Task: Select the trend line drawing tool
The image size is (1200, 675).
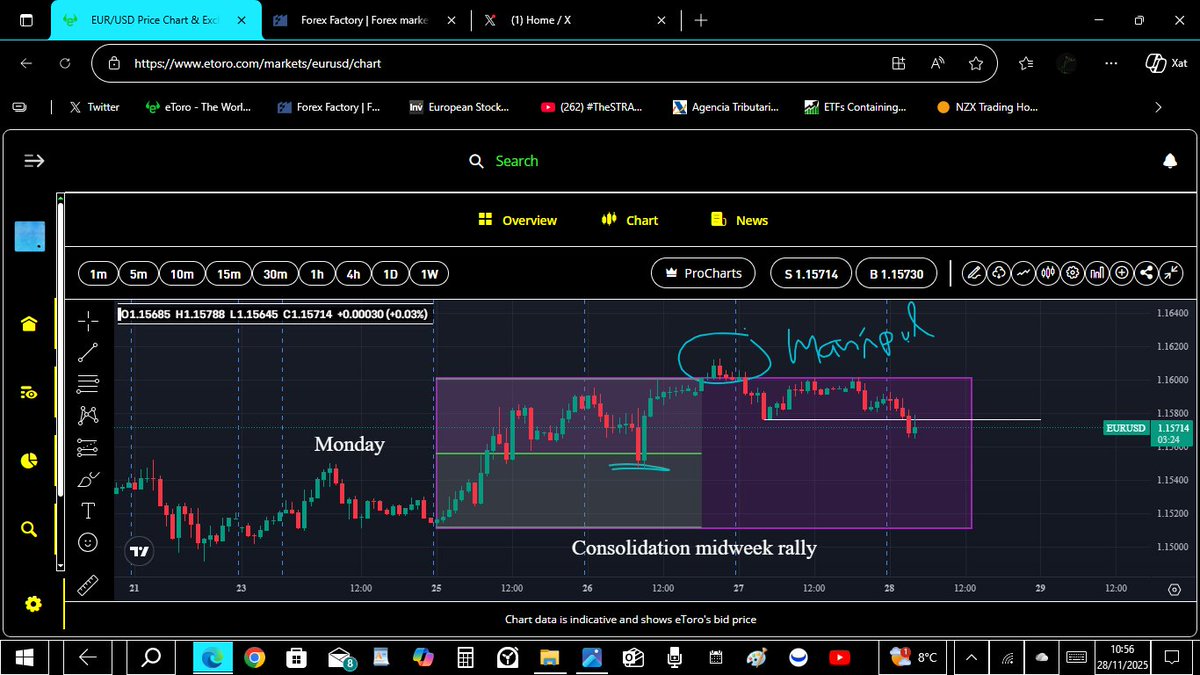Action: click(89, 351)
